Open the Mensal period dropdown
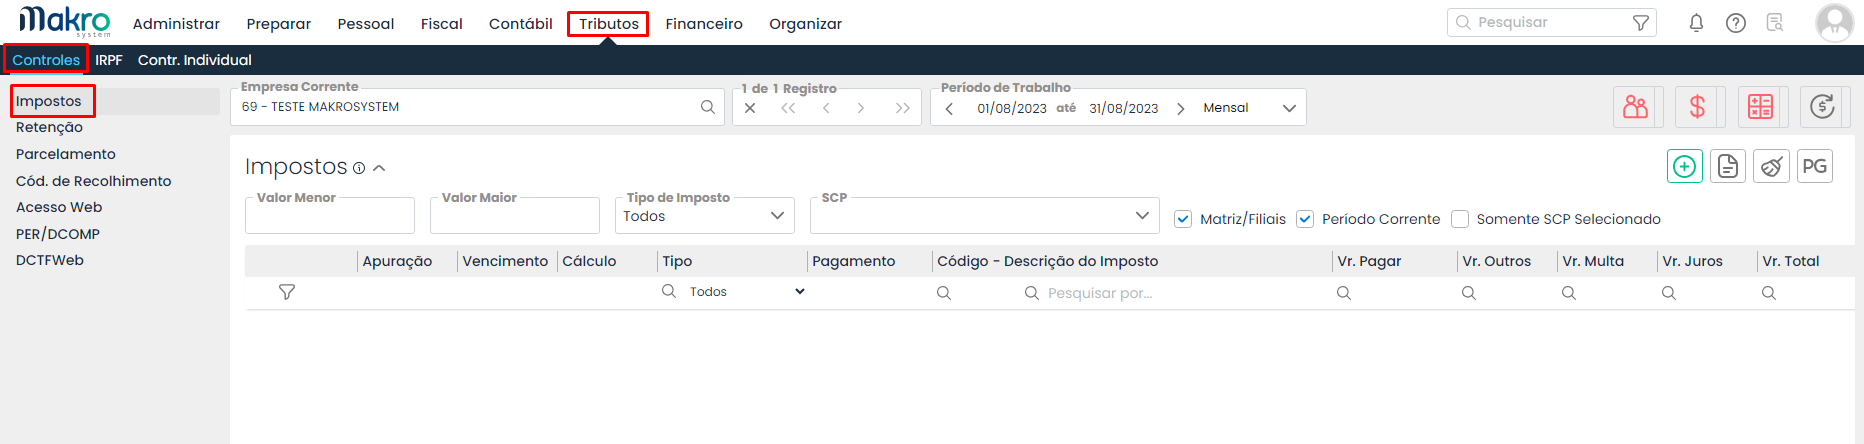Screen dimensions: 1864x444 tap(1250, 108)
